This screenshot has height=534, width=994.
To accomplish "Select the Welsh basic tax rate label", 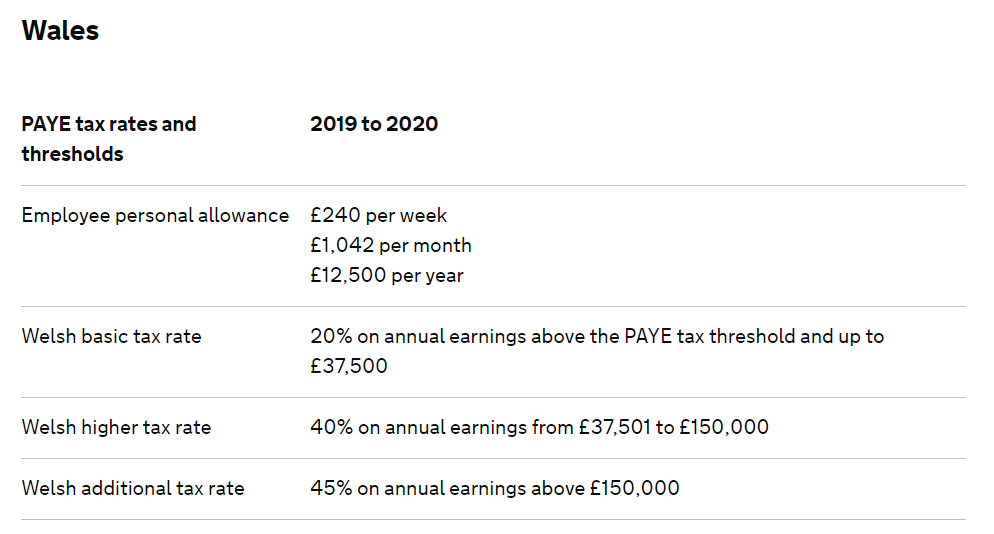I will point(112,336).
